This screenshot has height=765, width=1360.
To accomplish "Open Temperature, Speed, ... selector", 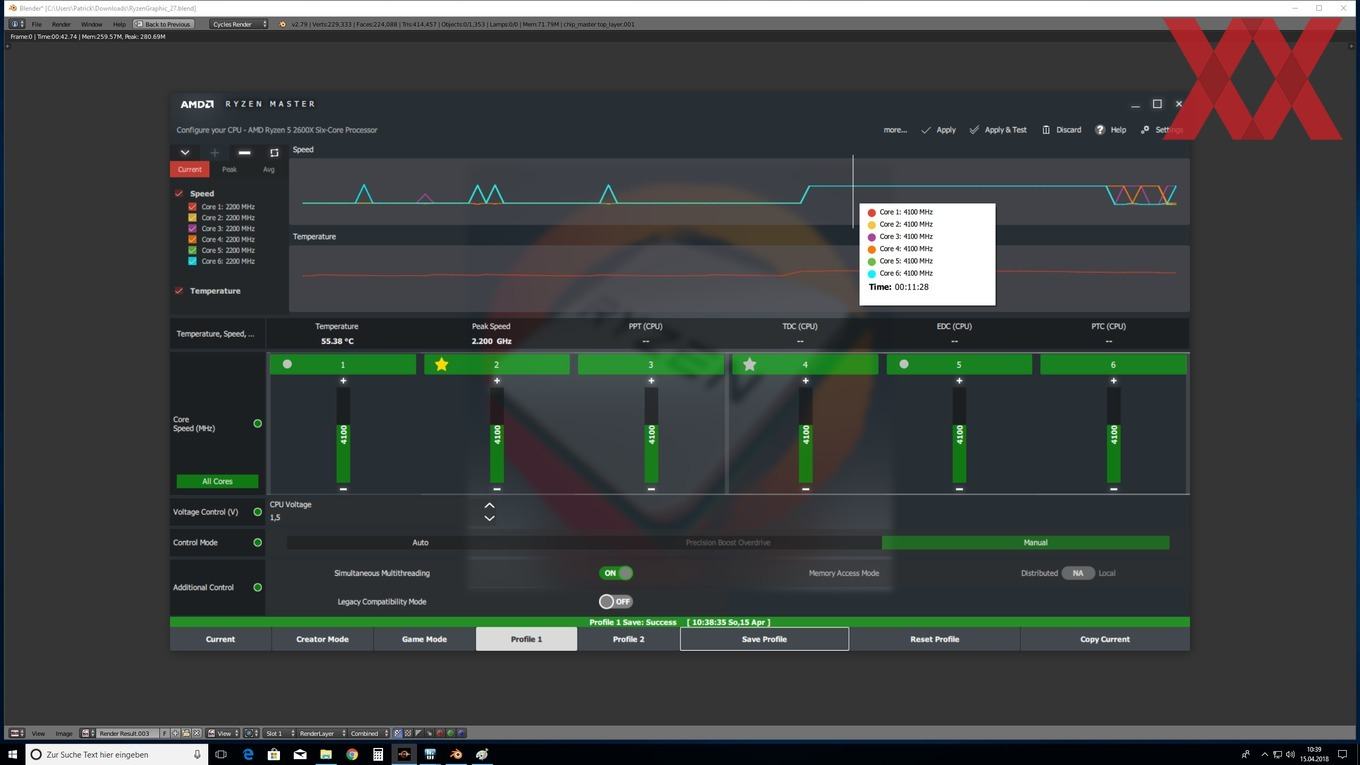I will (216, 334).
